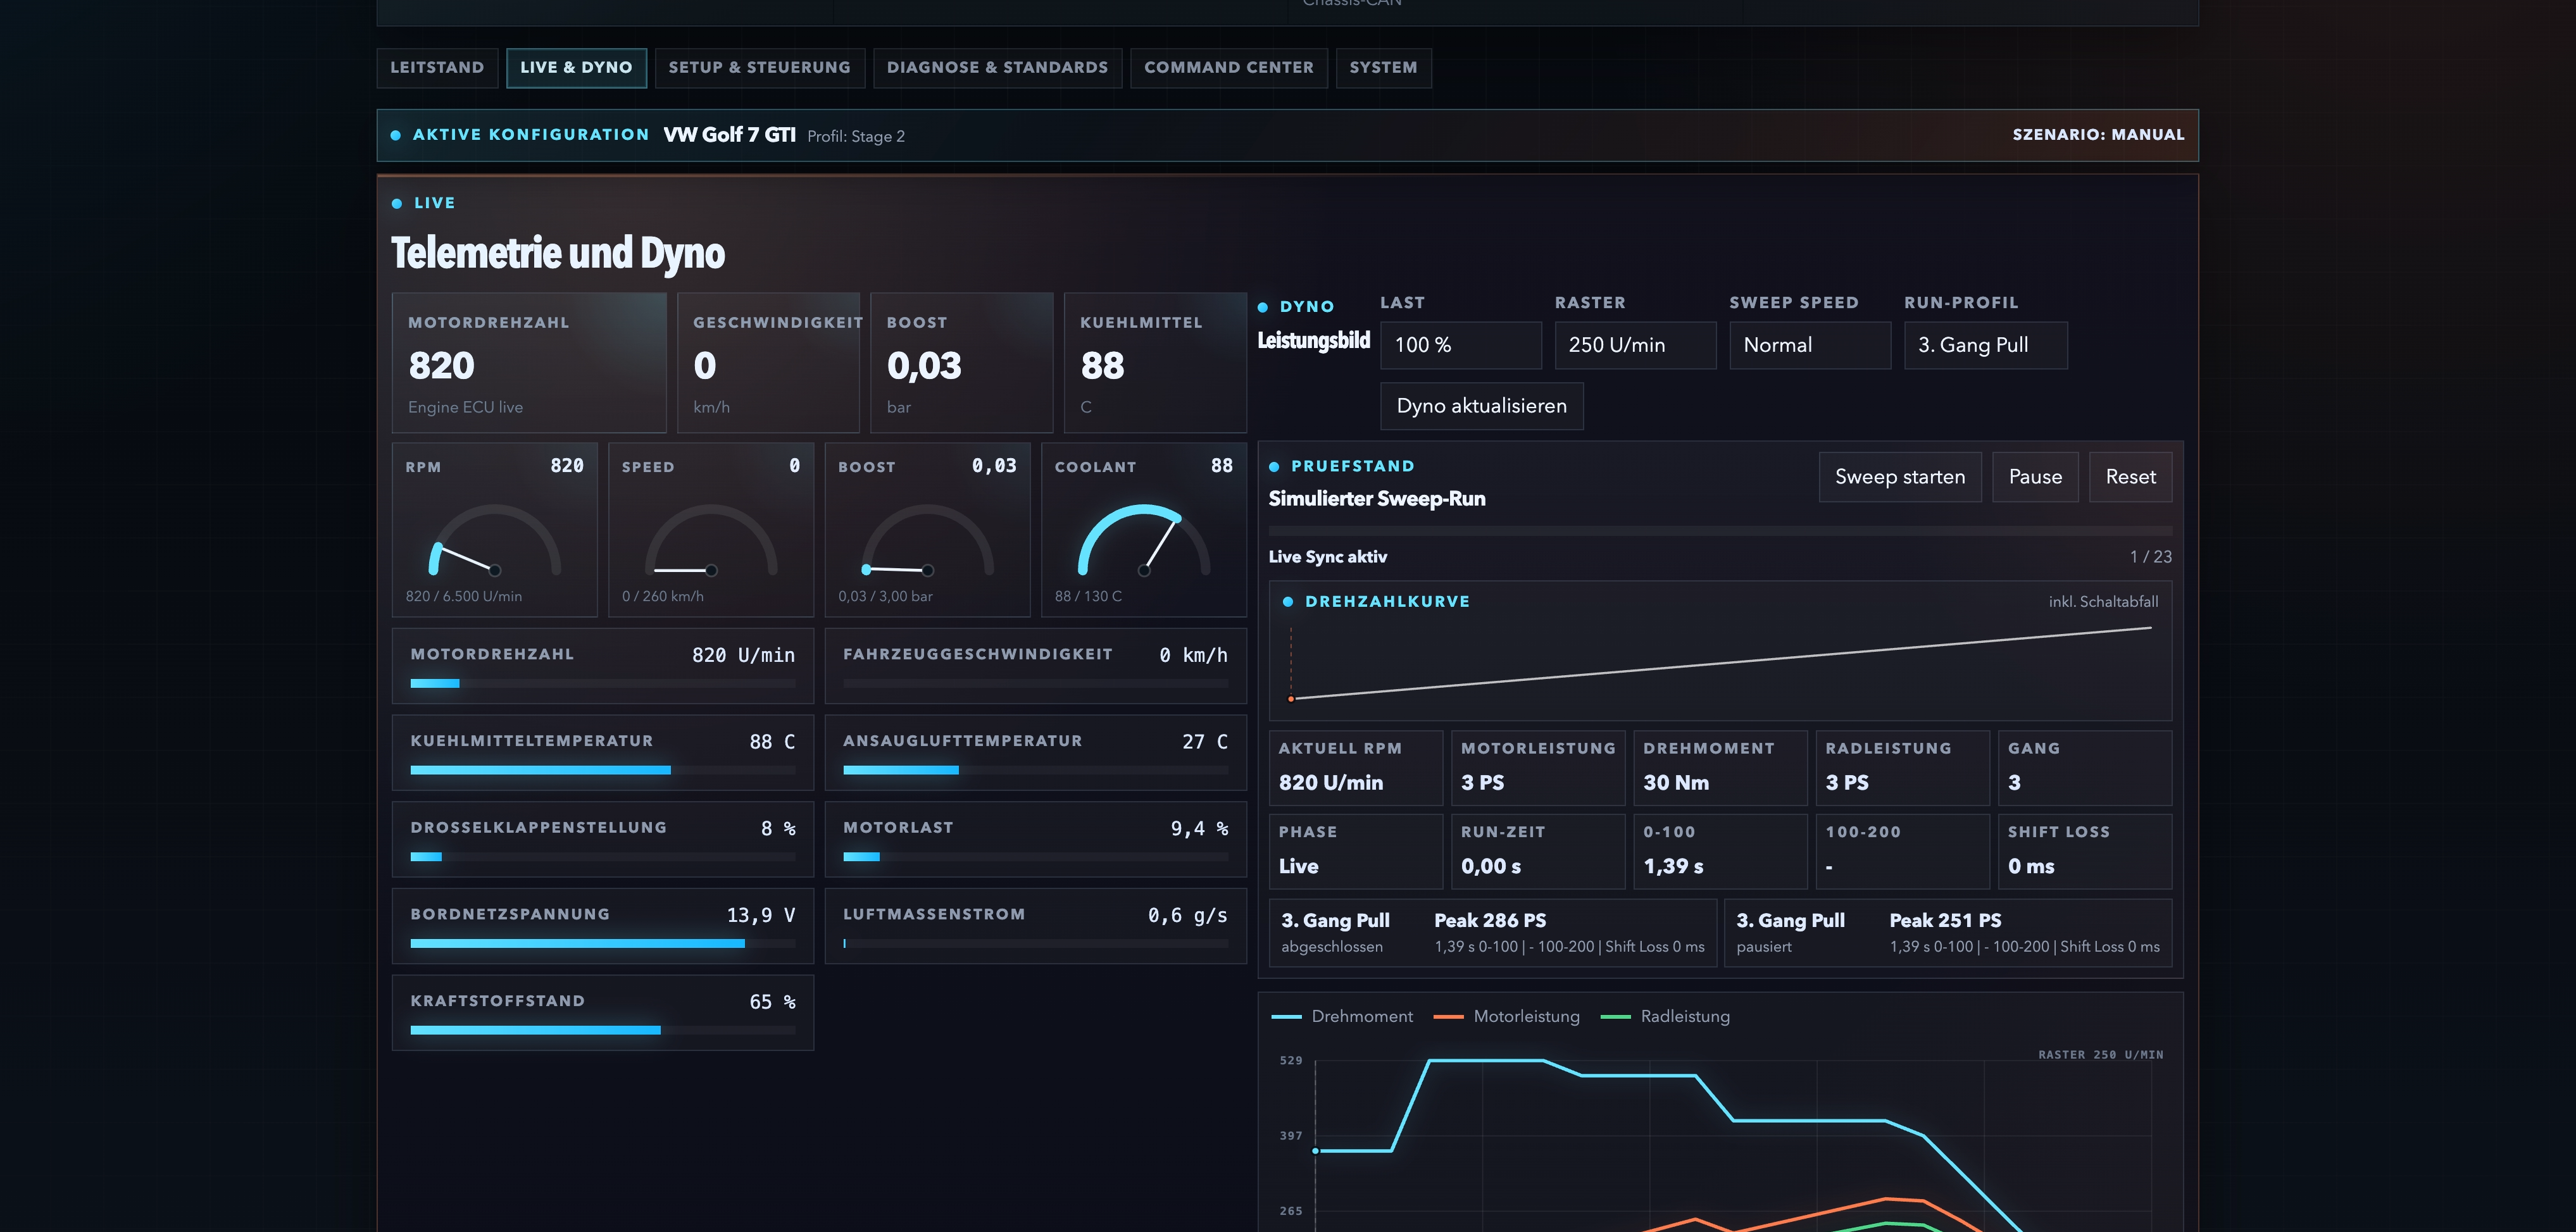Expand Sweep Speed dropdown set to Normal
The width and height of the screenshot is (2576, 1232).
coord(1810,345)
